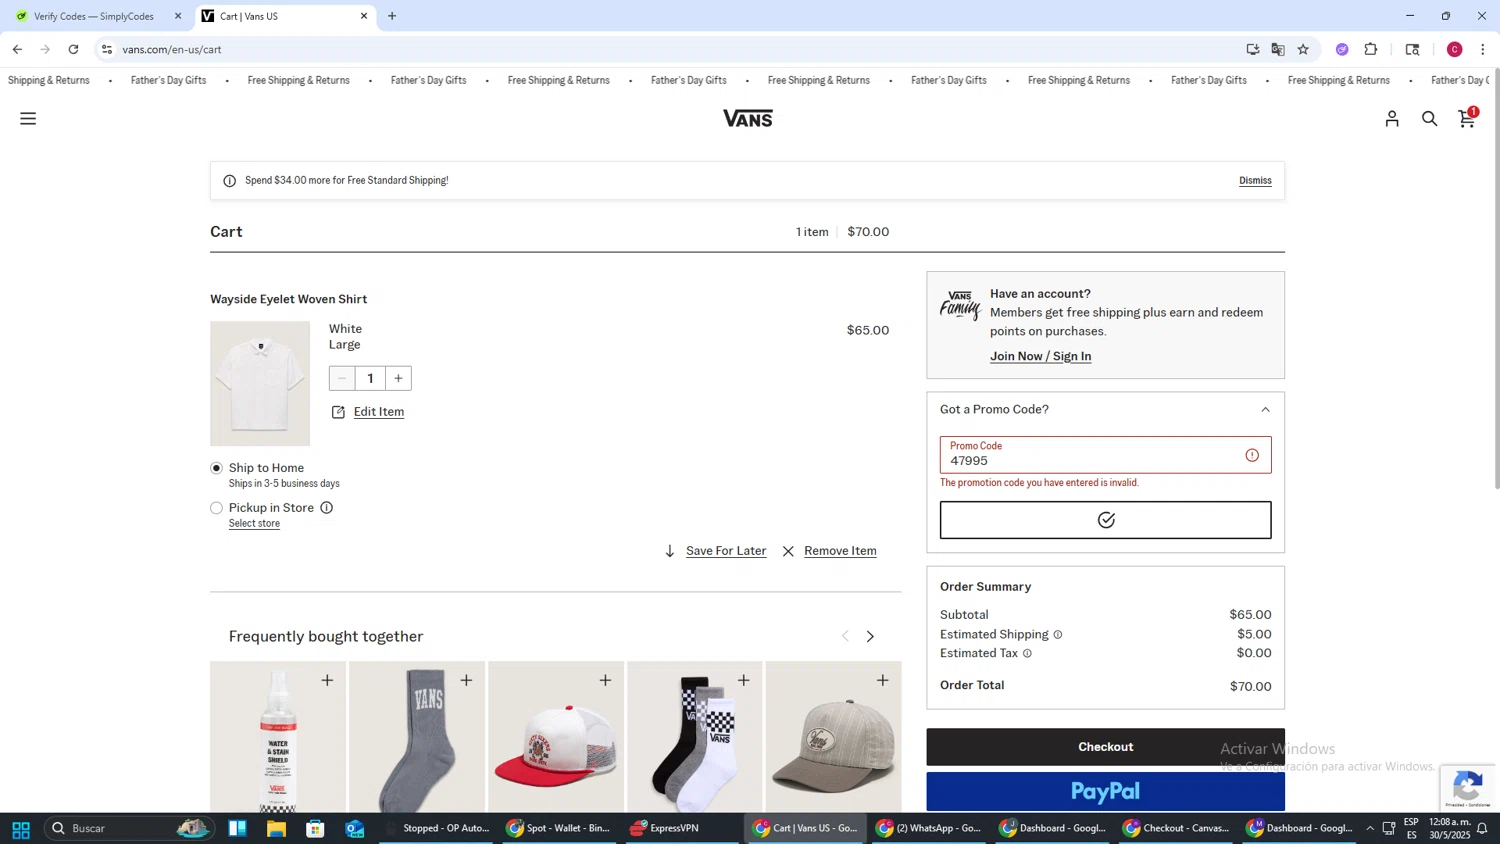Click Join Now / Sign In link

pos(1040,356)
